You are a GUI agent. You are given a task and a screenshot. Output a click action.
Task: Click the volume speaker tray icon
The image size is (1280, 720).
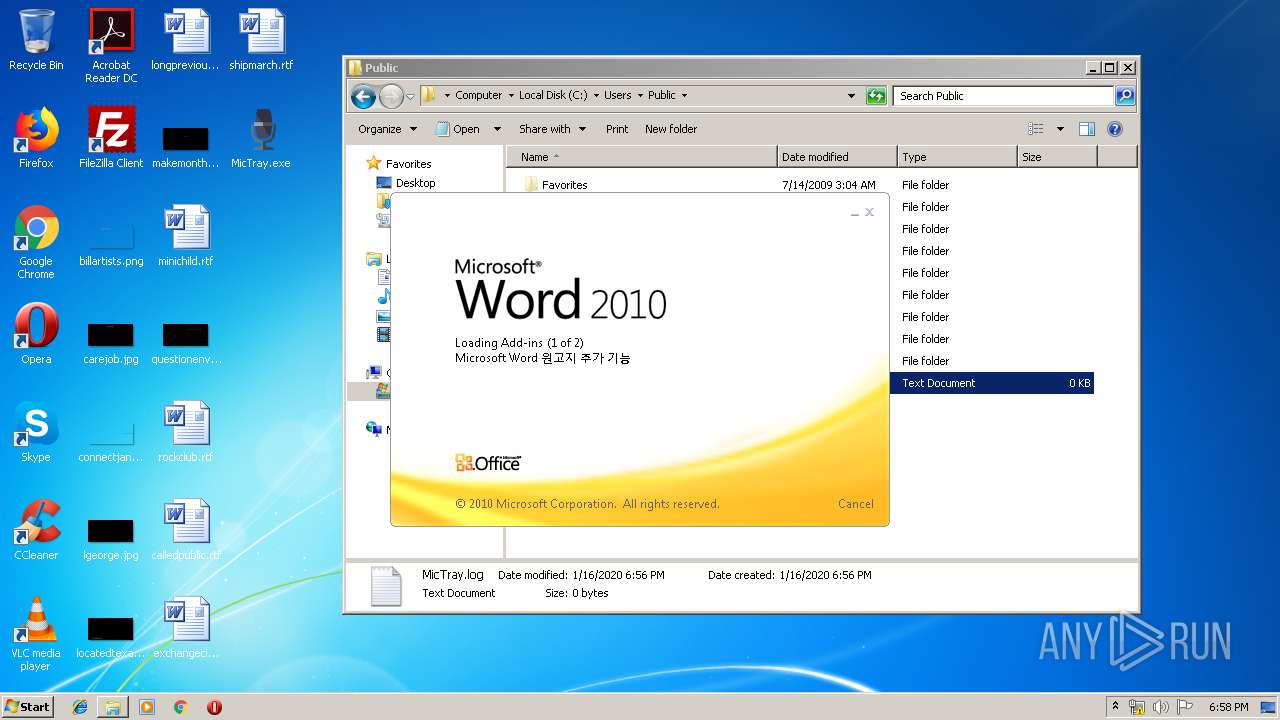click(1161, 707)
